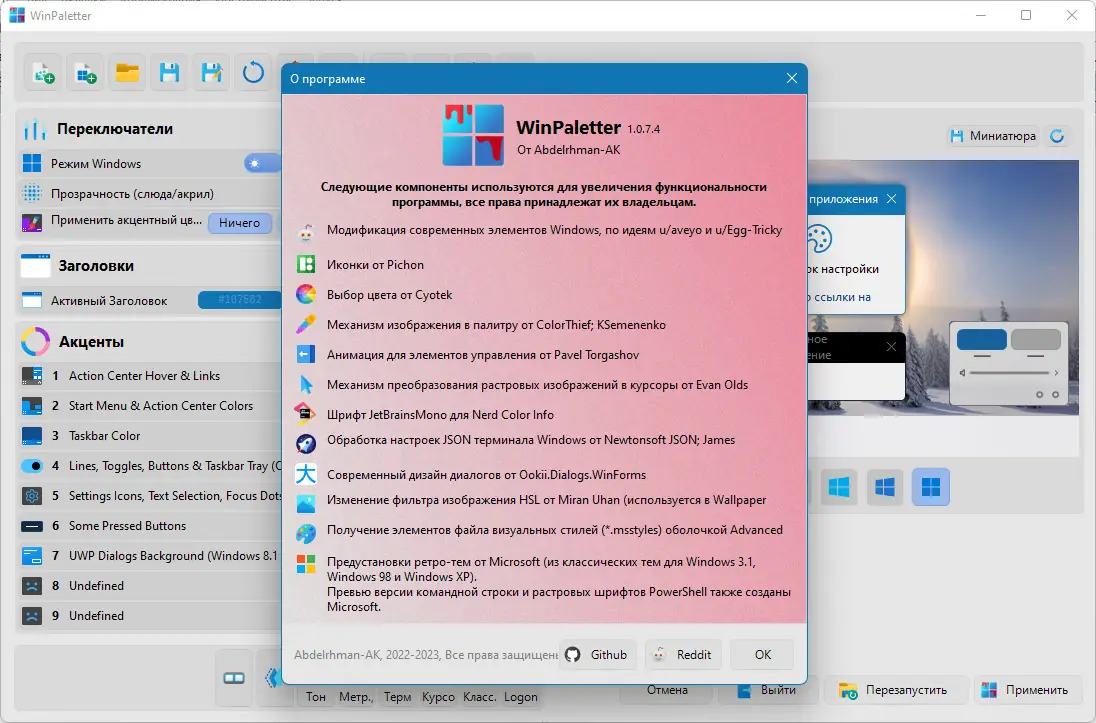Screen dimensions: 1096x723
Task: Click the Акценты colorful ring icon
Action: (x=35, y=342)
